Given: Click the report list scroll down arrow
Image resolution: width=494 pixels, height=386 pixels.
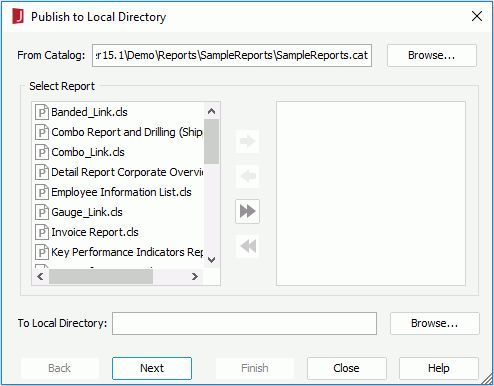Looking at the screenshot, I should click(211, 260).
